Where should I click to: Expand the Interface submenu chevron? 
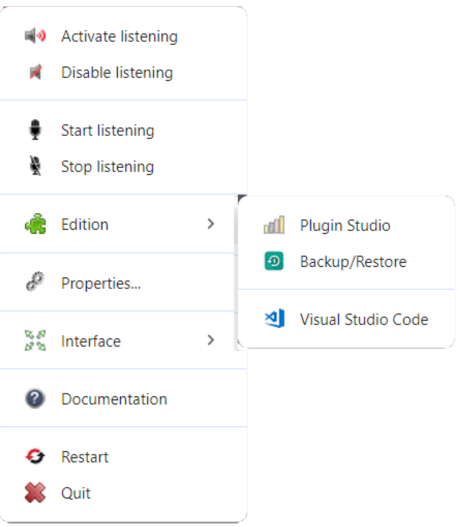[211, 340]
